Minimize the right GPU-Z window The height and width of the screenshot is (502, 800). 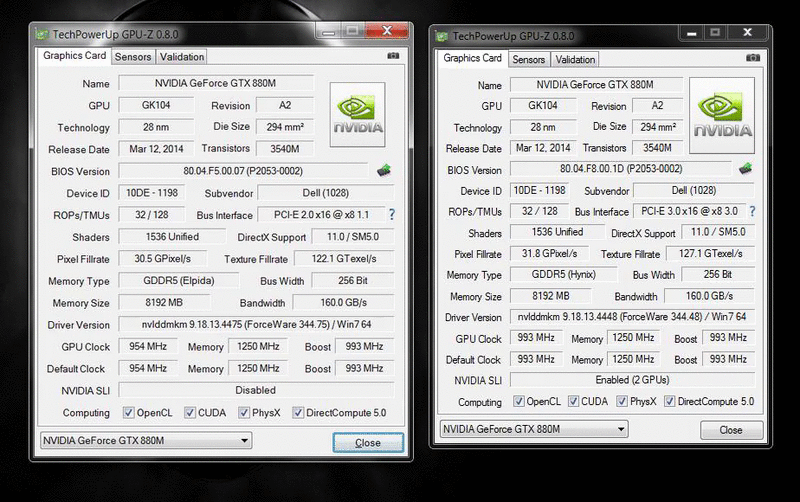(x=691, y=33)
